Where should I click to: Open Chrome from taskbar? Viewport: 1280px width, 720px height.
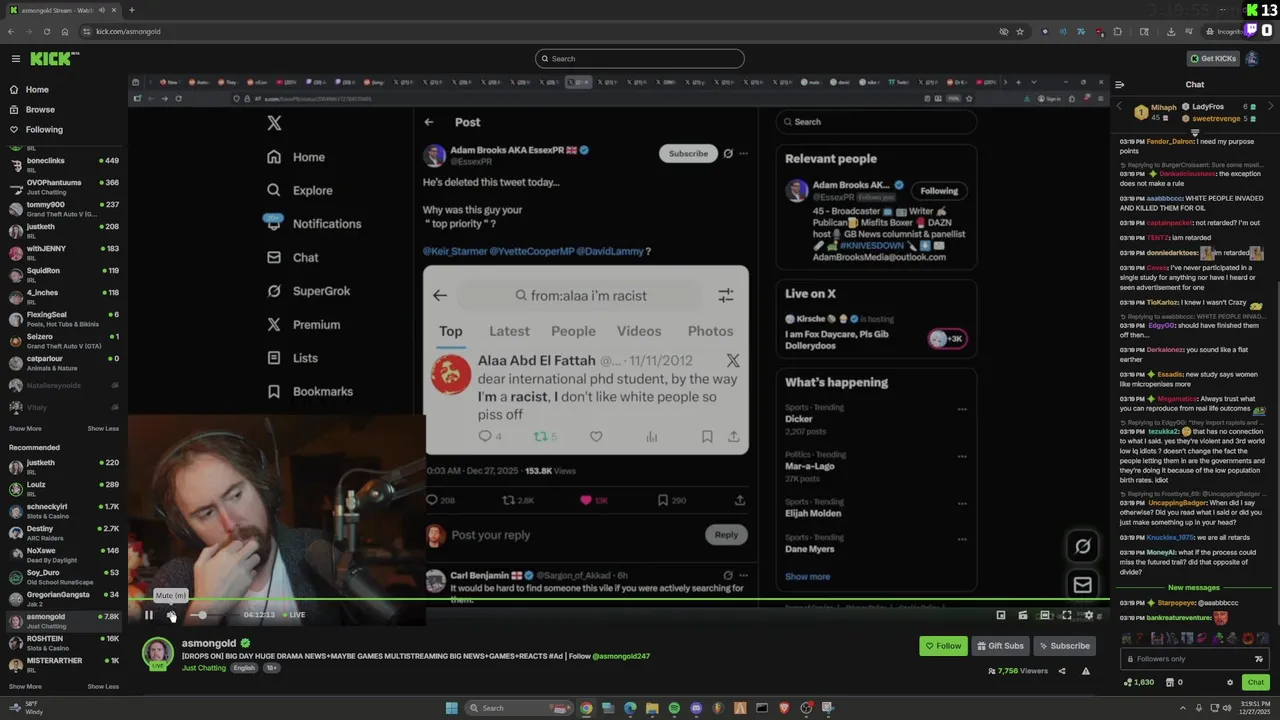tap(586, 708)
